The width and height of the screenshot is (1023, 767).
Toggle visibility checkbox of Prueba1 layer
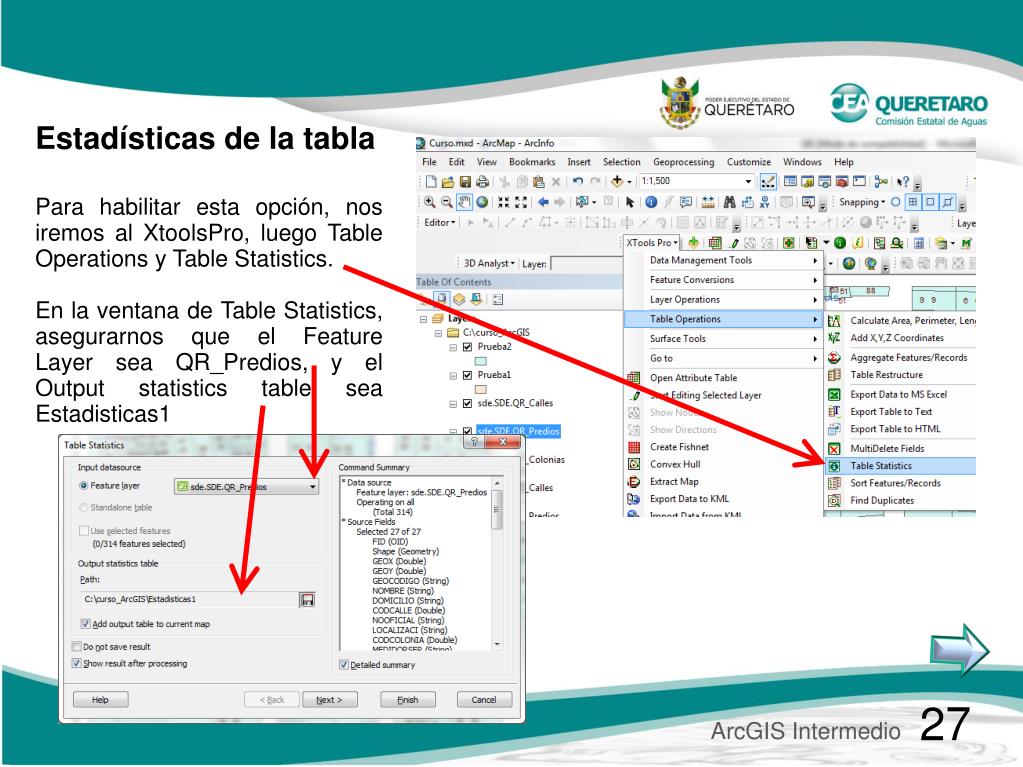coord(467,375)
